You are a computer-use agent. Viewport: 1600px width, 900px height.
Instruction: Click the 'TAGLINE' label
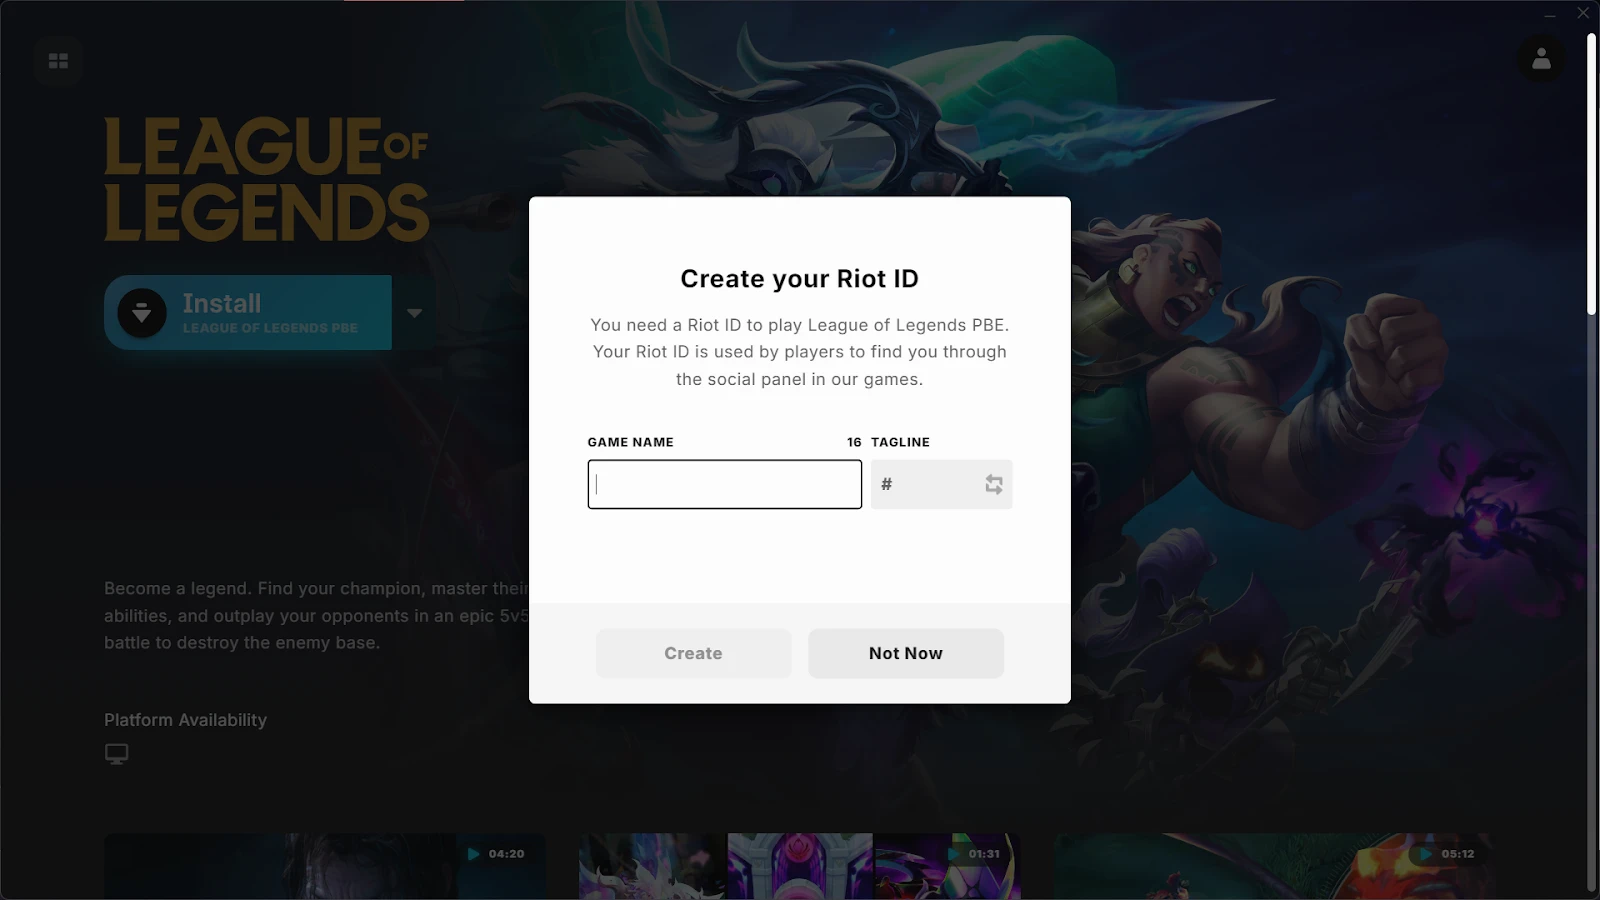coord(900,442)
